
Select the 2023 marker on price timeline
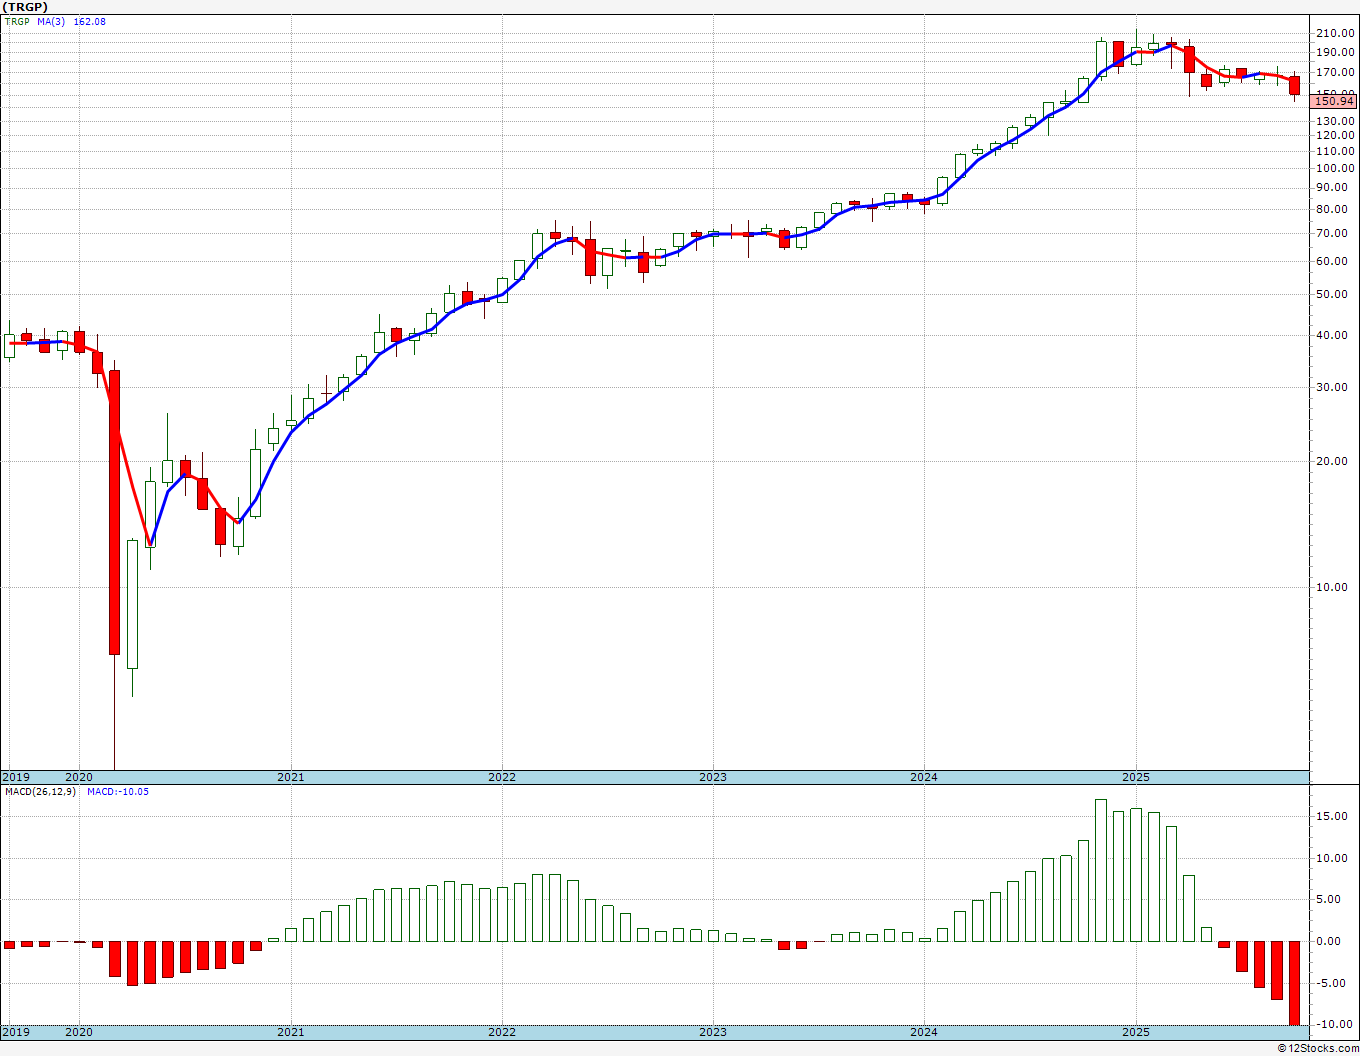[x=712, y=777]
